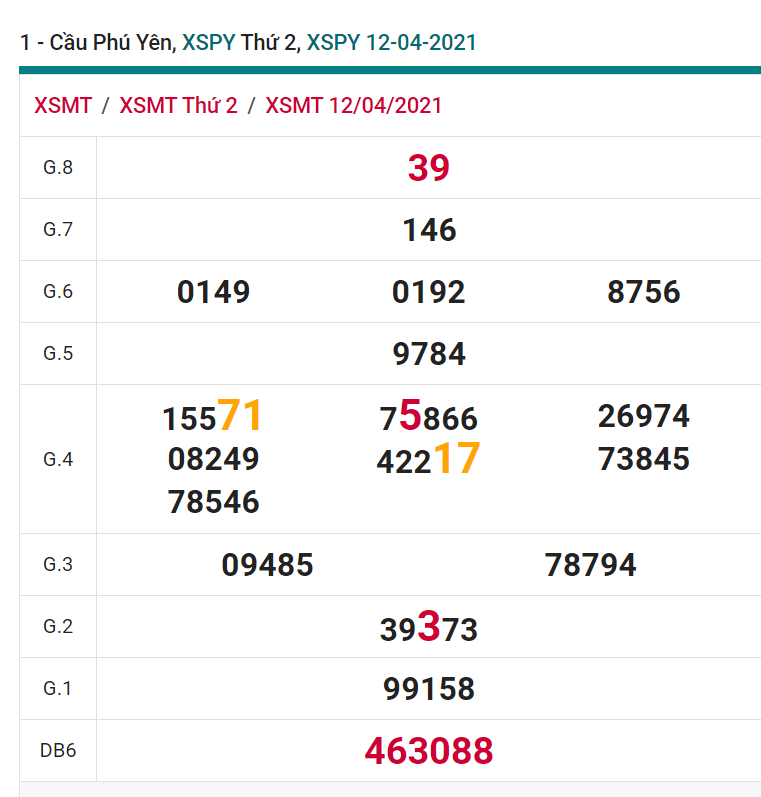The width and height of the screenshot is (761, 797).
Task: Open the XSPY 12-04-2021 link
Action: pos(391,42)
